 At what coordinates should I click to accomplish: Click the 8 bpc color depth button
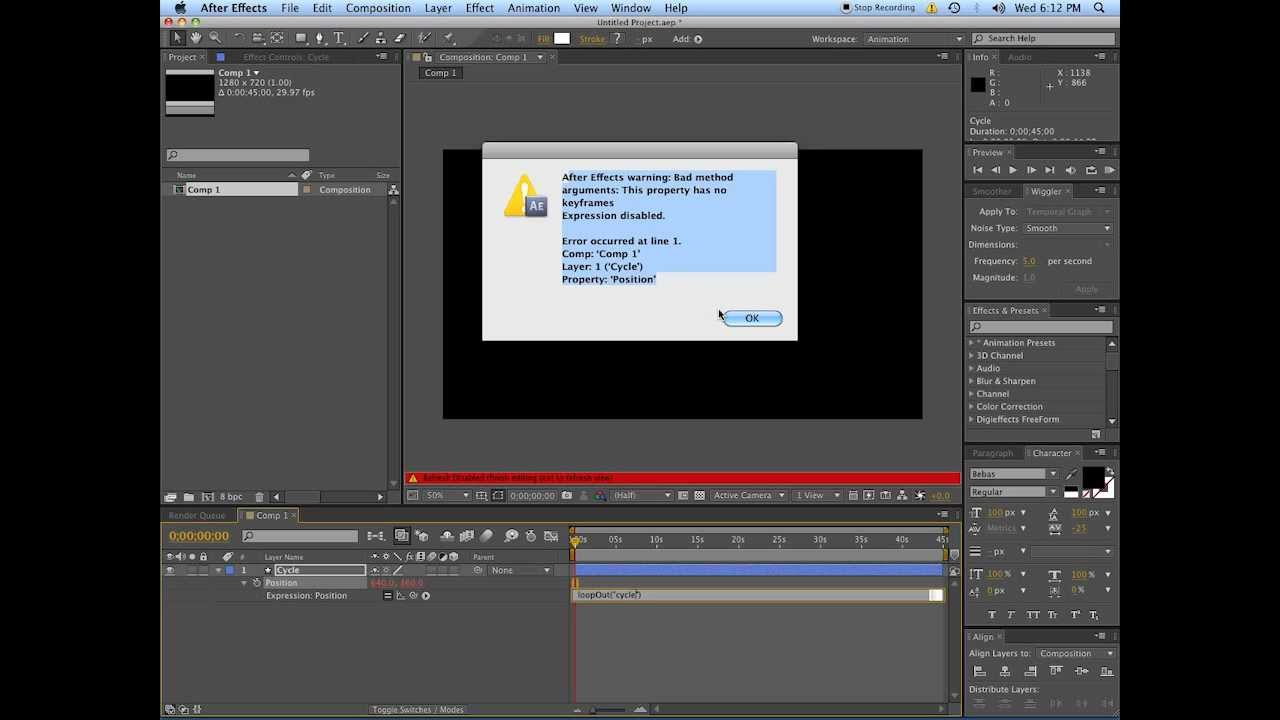(231, 497)
